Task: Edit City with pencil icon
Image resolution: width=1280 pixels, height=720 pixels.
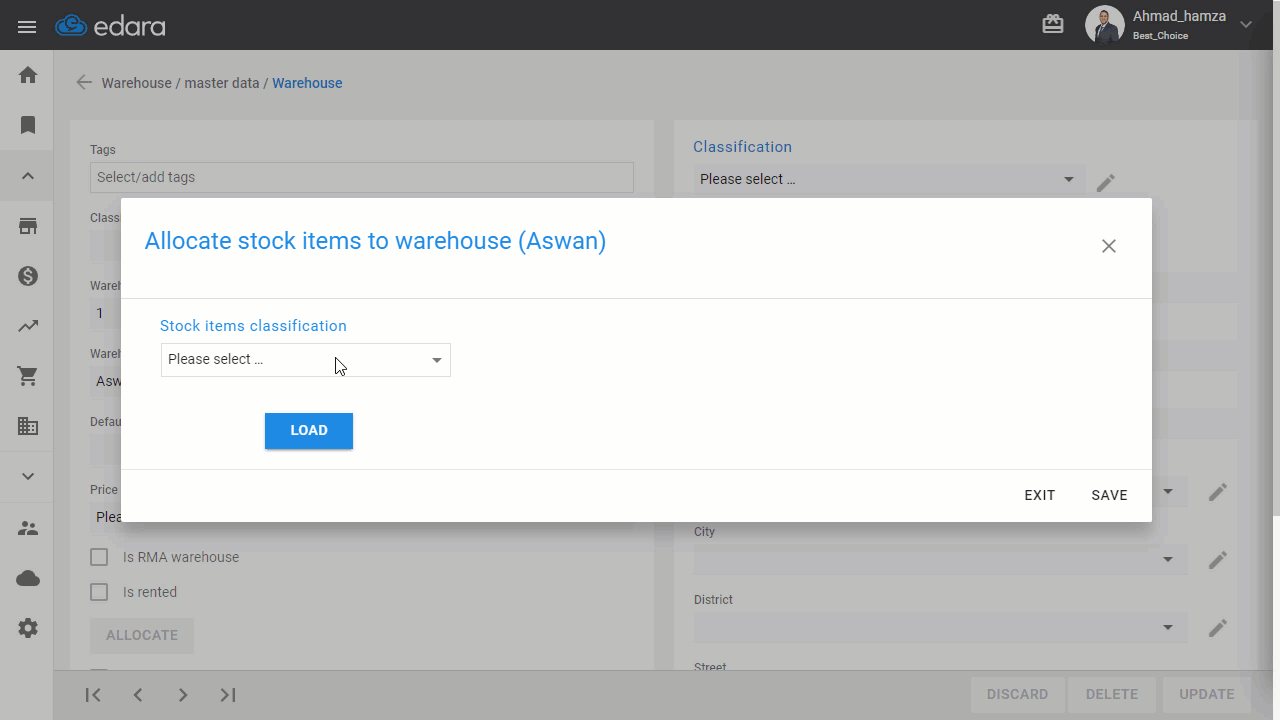Action: click(1217, 560)
